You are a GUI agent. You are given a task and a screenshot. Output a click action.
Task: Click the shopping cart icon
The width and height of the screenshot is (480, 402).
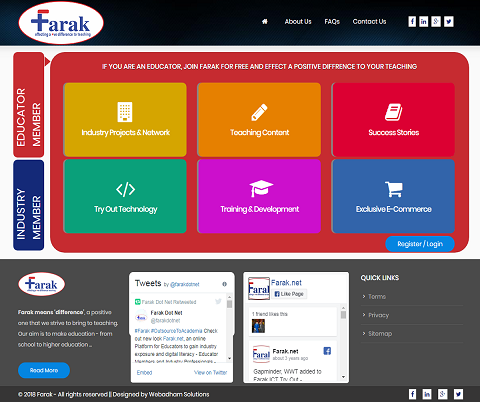tap(394, 189)
